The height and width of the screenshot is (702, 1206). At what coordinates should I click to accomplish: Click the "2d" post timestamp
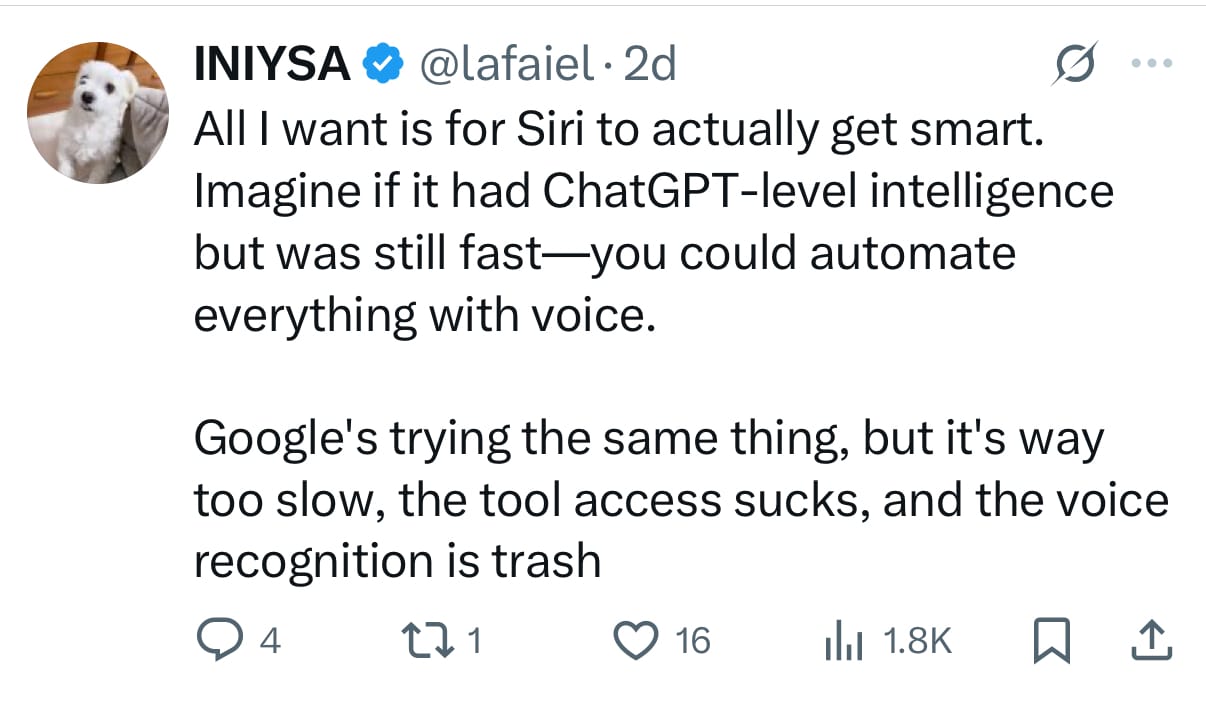(649, 65)
